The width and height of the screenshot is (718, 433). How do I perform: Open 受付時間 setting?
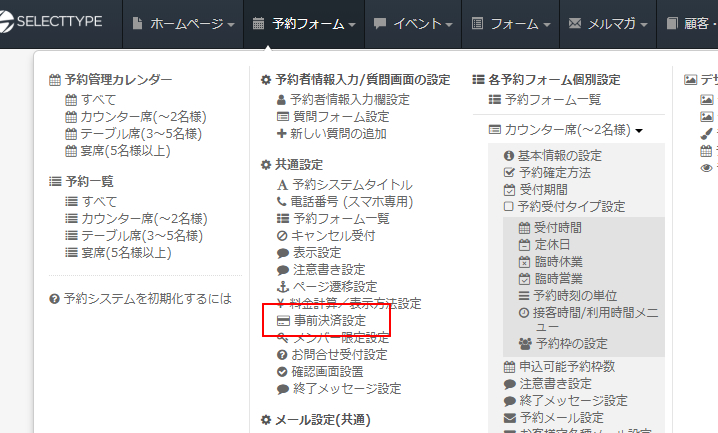tap(550, 227)
